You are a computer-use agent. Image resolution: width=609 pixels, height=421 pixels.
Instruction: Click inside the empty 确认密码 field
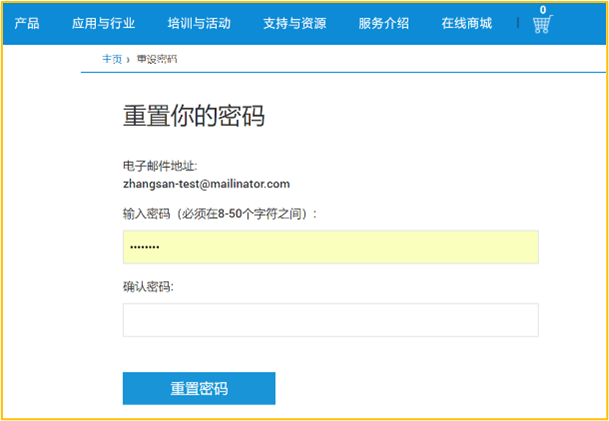(x=330, y=320)
